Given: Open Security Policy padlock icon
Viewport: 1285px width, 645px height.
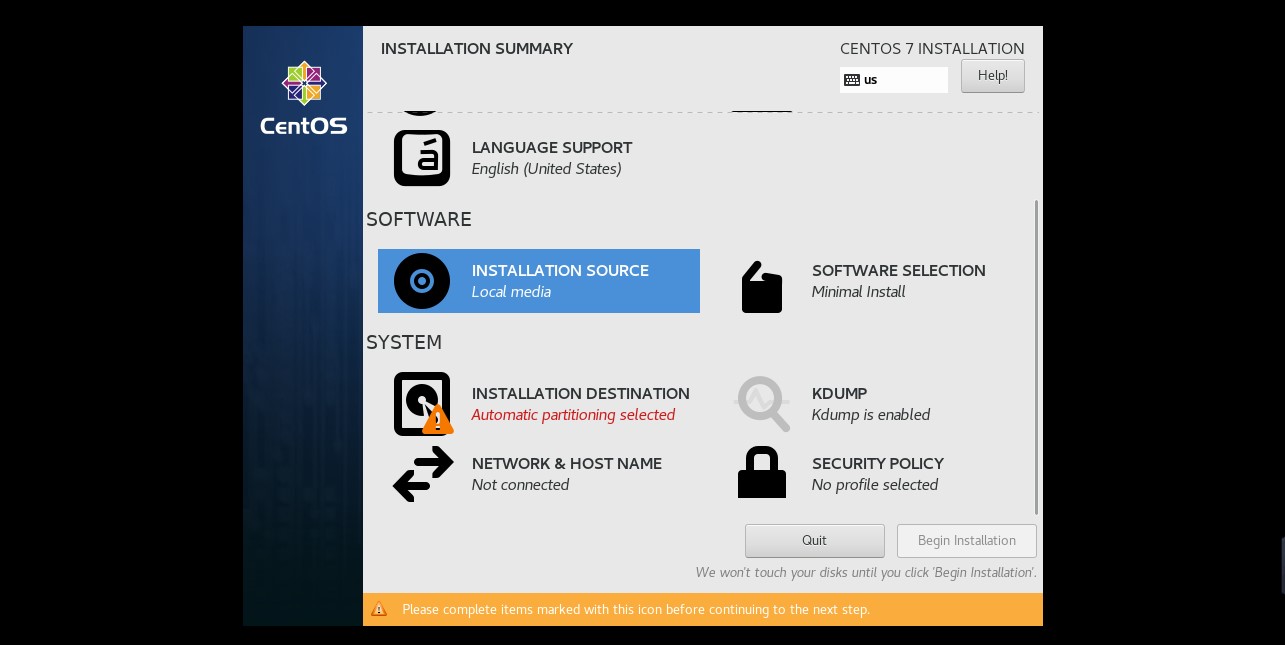Looking at the screenshot, I should pos(762,472).
